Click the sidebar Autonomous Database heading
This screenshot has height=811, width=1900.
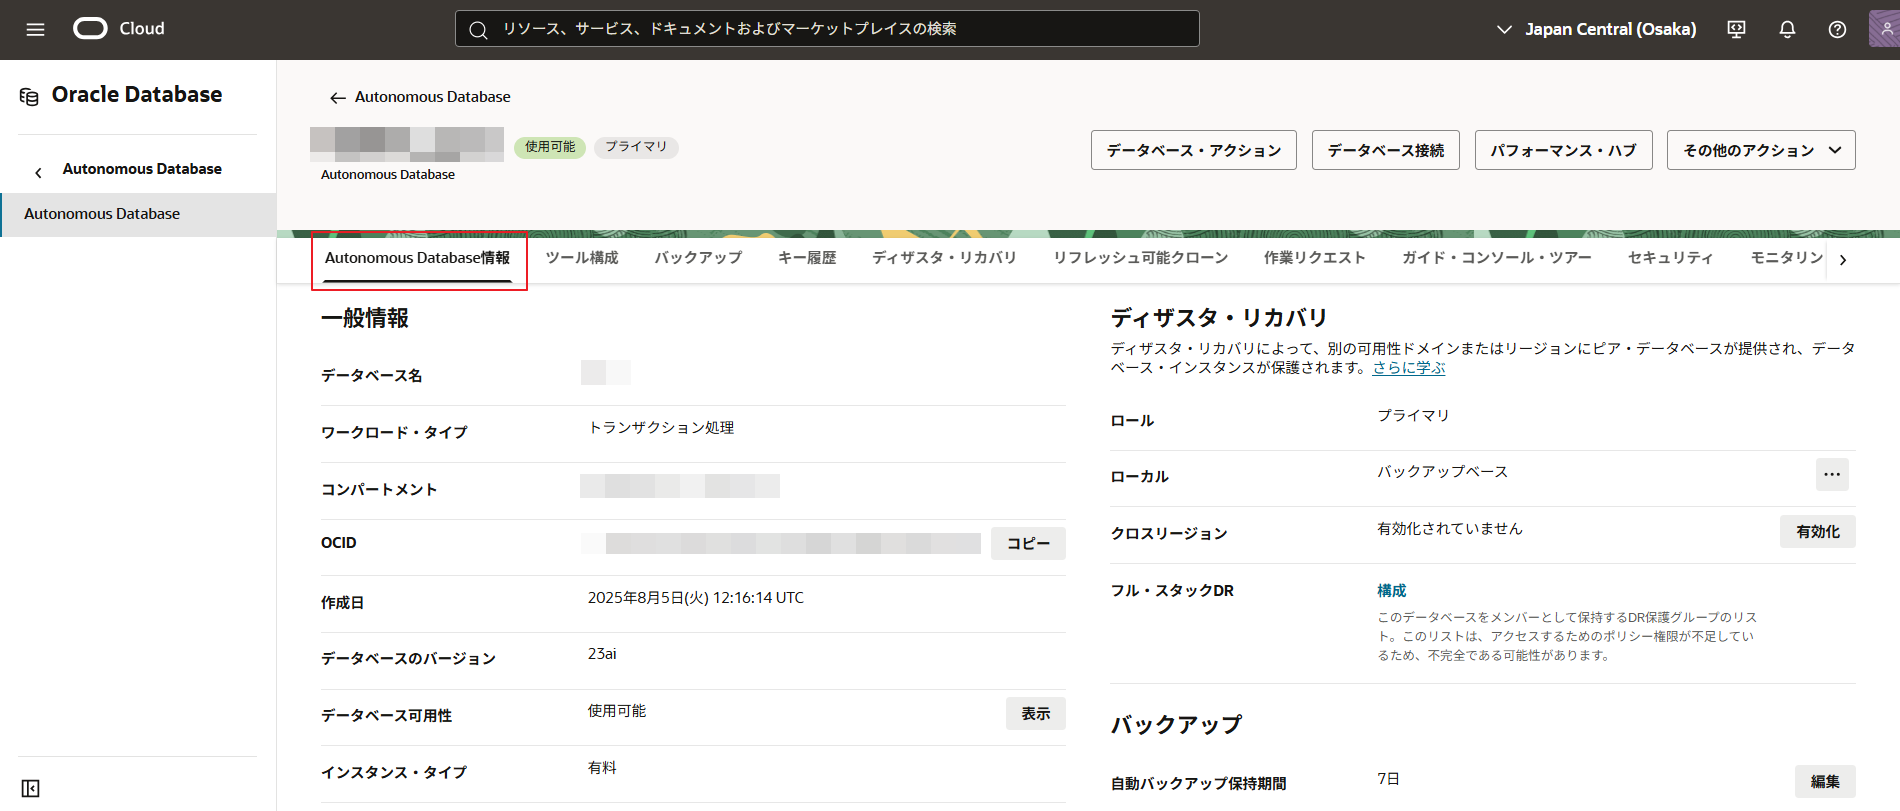[142, 169]
